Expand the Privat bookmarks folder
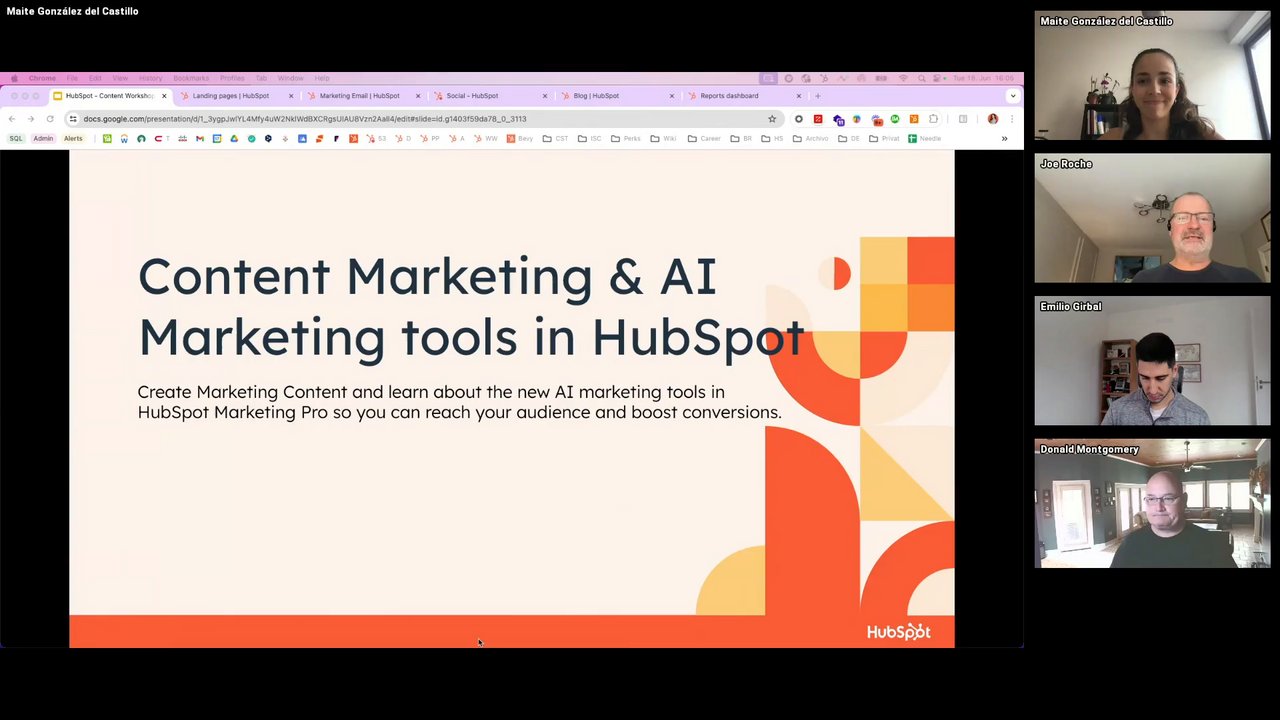Screen dimensions: 1280x720 pos(884,138)
